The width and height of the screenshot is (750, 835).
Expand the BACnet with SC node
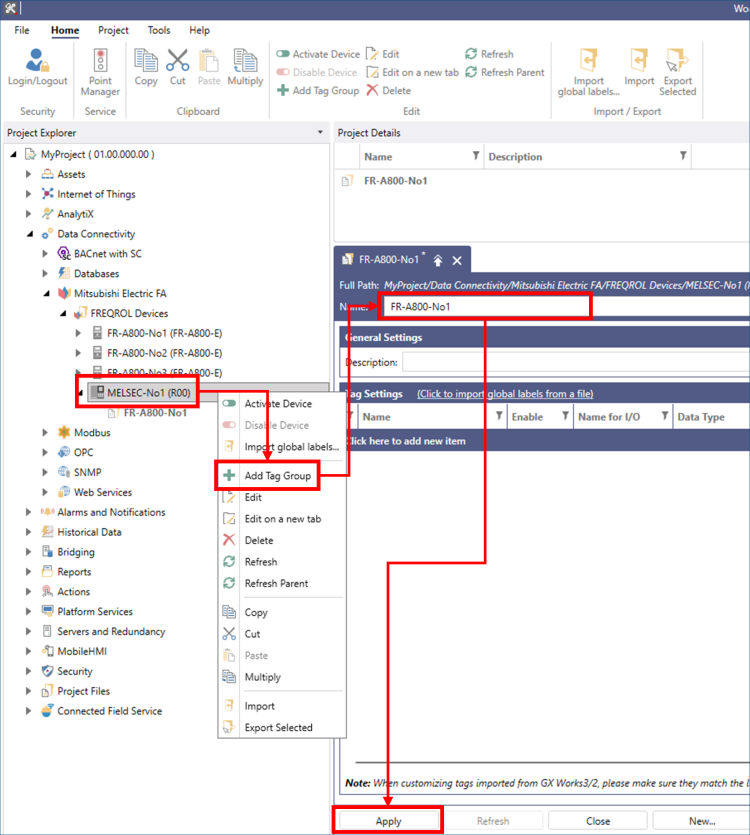point(45,253)
